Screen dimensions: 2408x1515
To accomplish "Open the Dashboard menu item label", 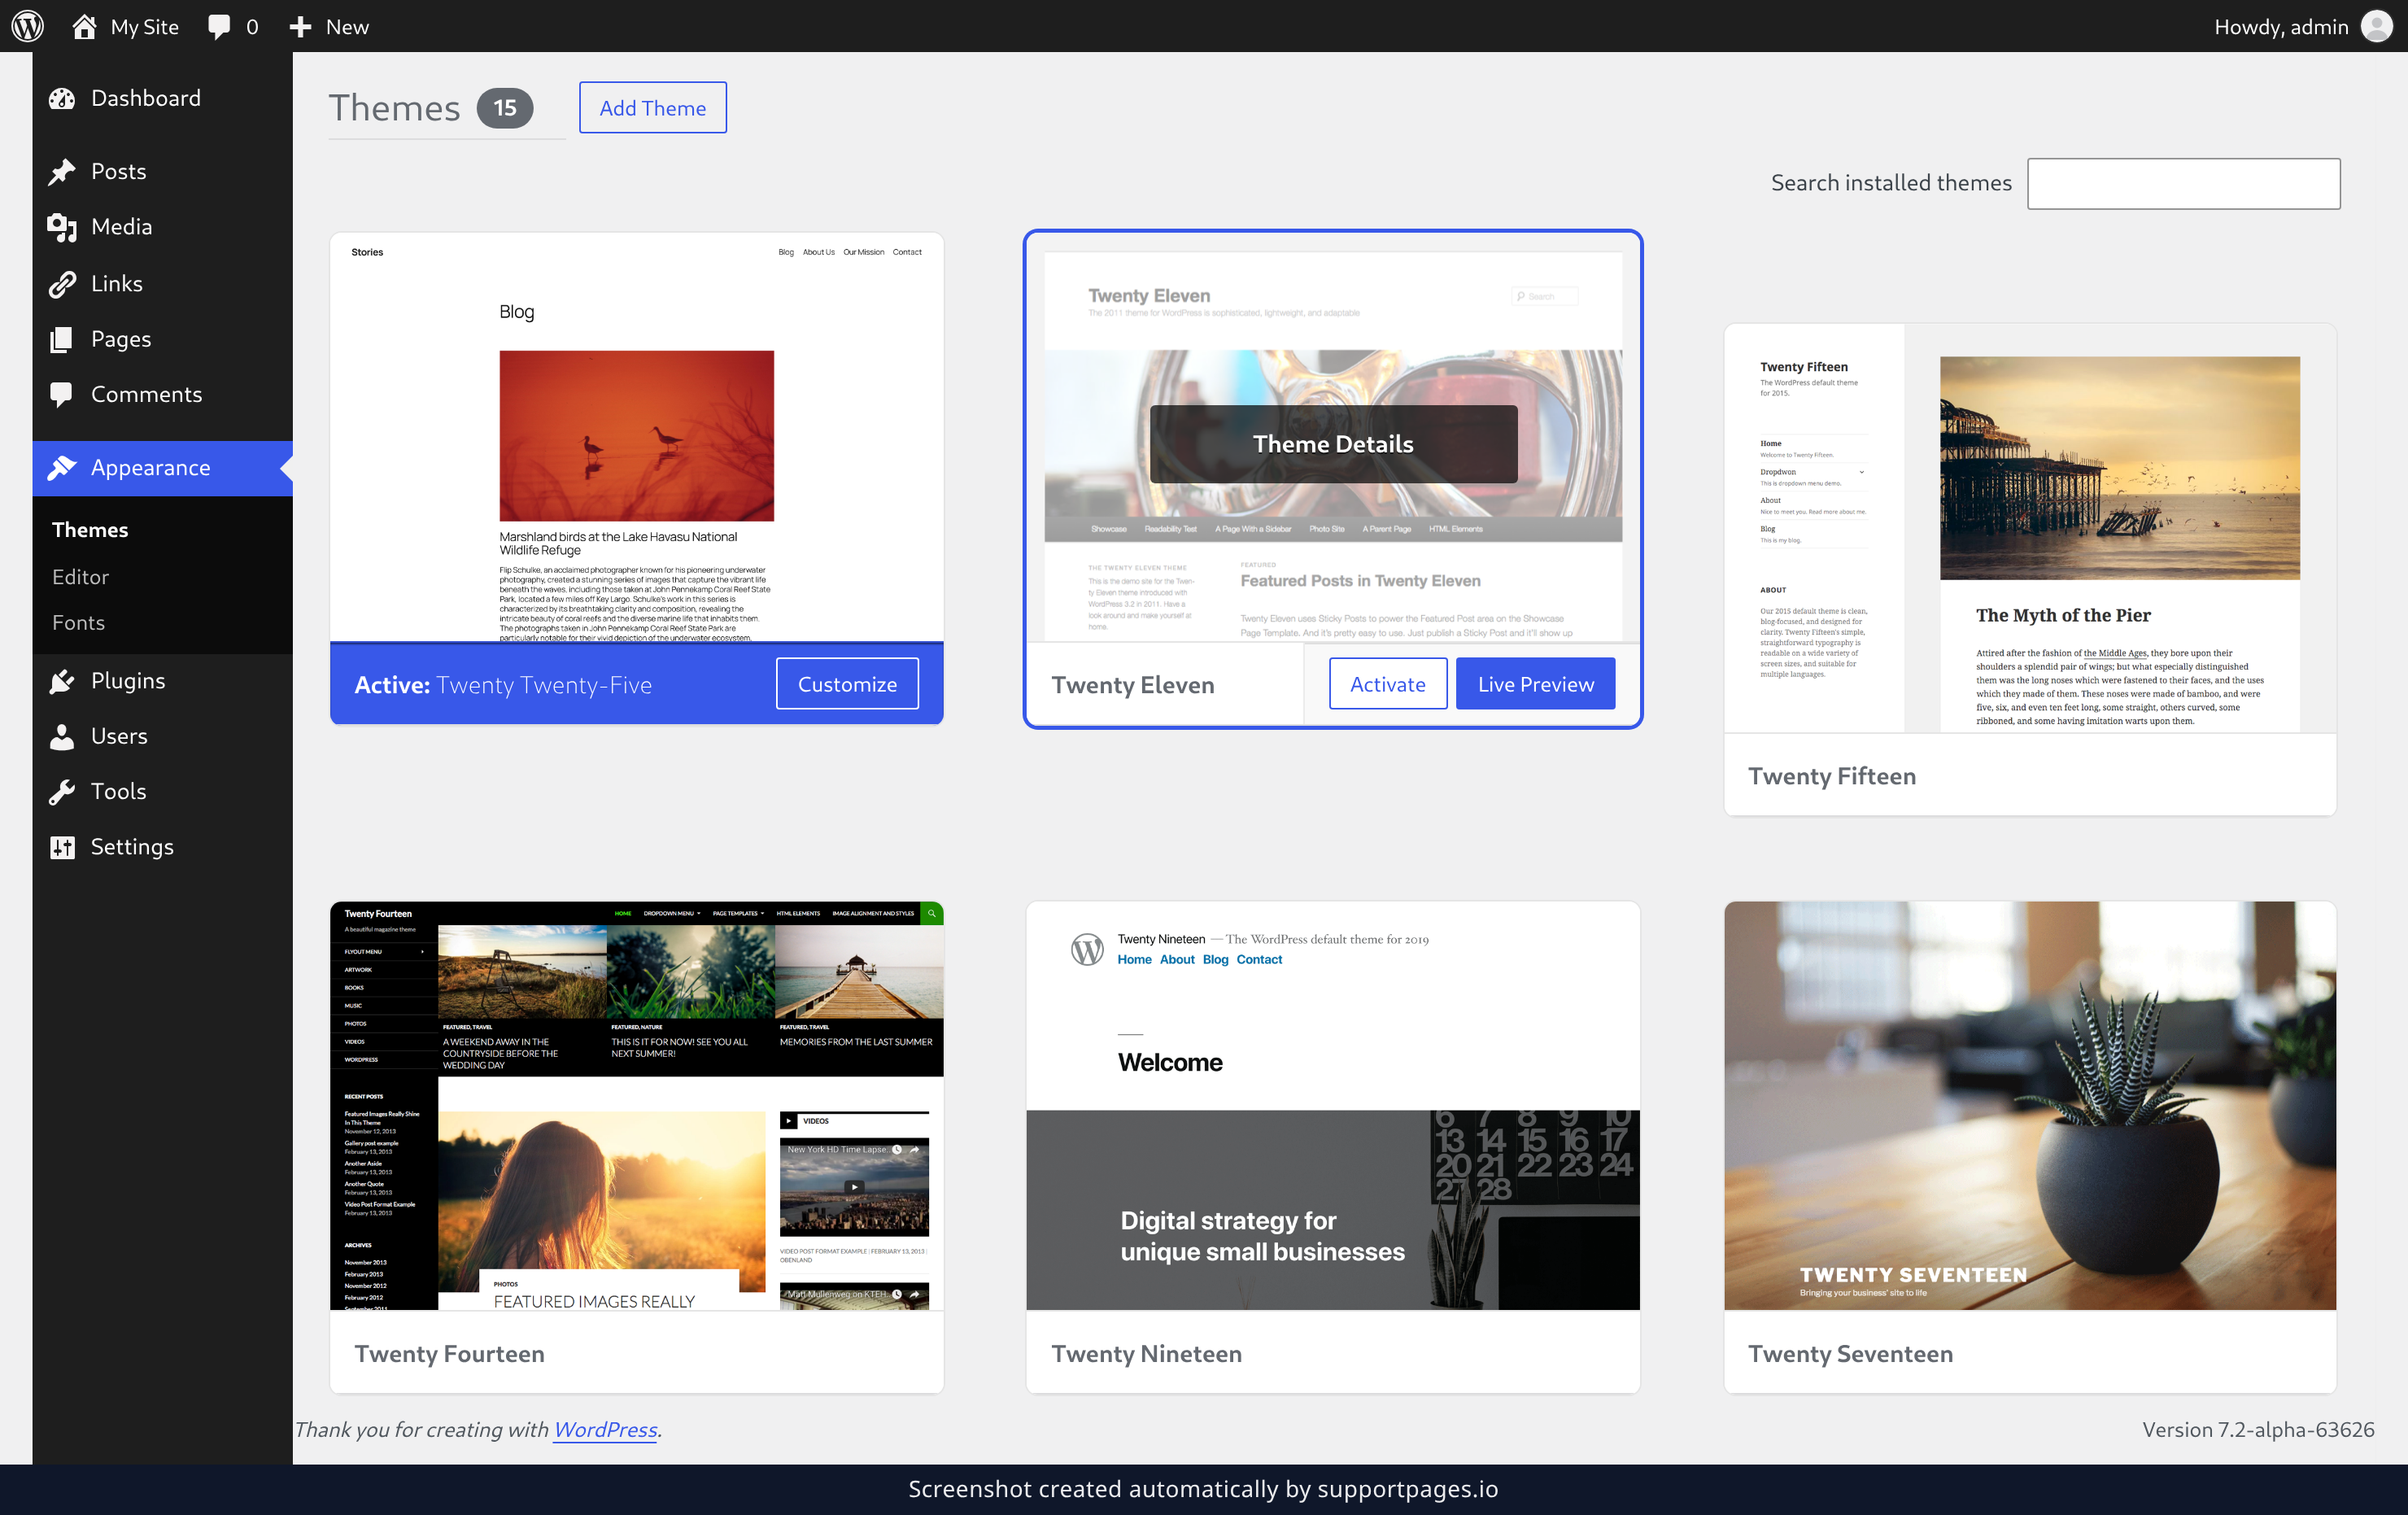I will point(146,98).
